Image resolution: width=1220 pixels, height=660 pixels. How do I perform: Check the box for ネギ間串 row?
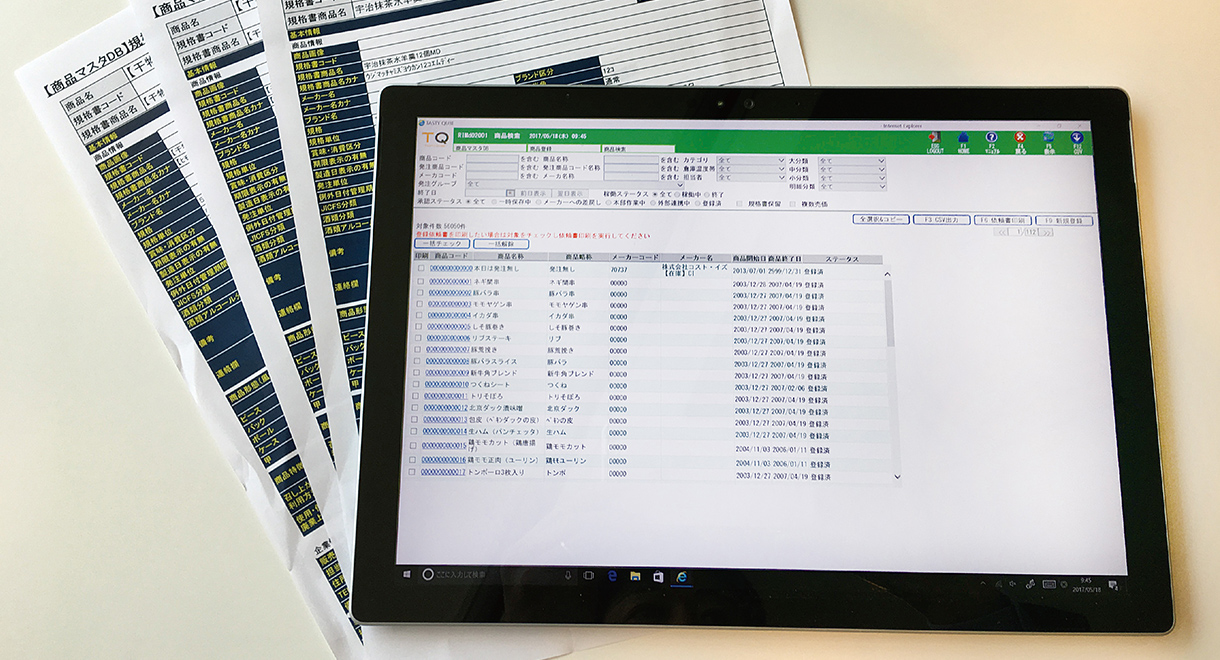pyautogui.click(x=421, y=282)
